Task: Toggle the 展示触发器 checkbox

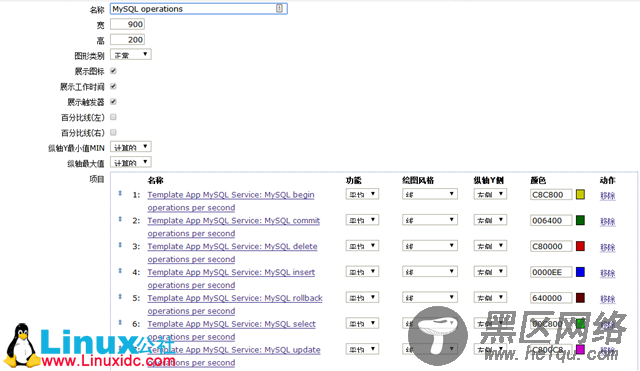Action: [113, 102]
